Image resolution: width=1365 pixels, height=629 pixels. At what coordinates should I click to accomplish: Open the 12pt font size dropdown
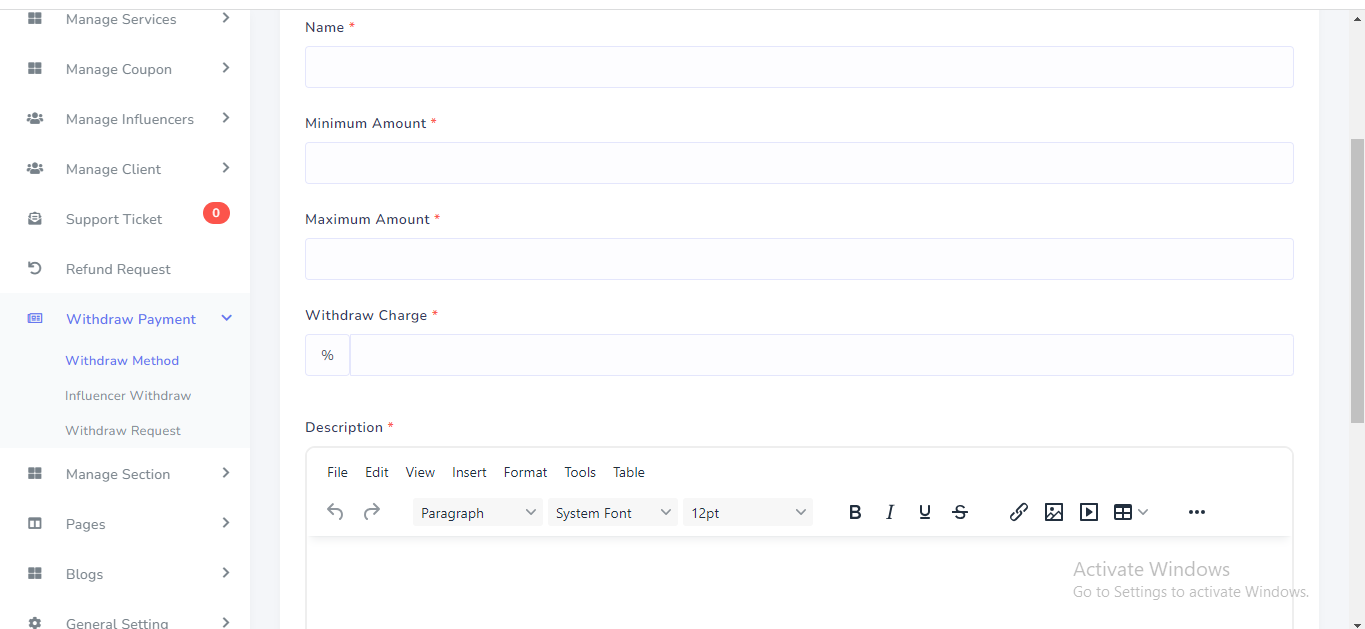[x=748, y=513]
